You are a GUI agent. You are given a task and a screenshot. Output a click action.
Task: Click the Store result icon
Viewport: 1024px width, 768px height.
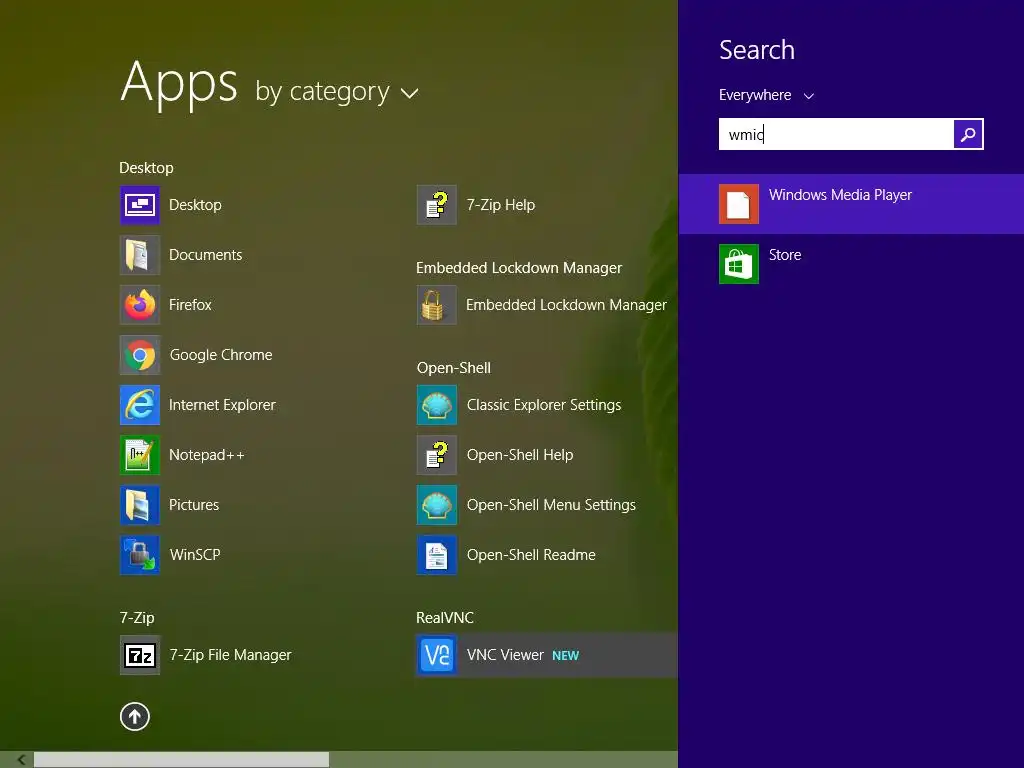click(x=739, y=264)
